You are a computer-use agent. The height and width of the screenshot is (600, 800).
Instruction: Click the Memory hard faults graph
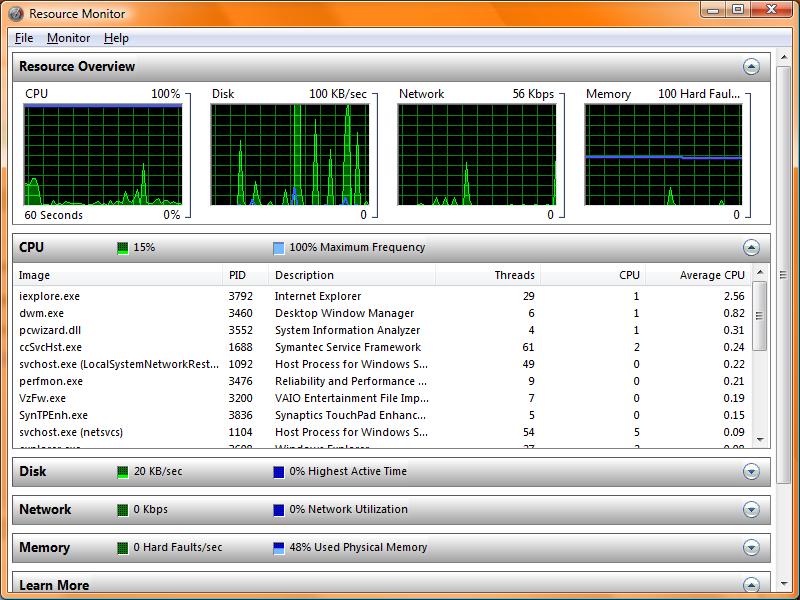coord(663,155)
